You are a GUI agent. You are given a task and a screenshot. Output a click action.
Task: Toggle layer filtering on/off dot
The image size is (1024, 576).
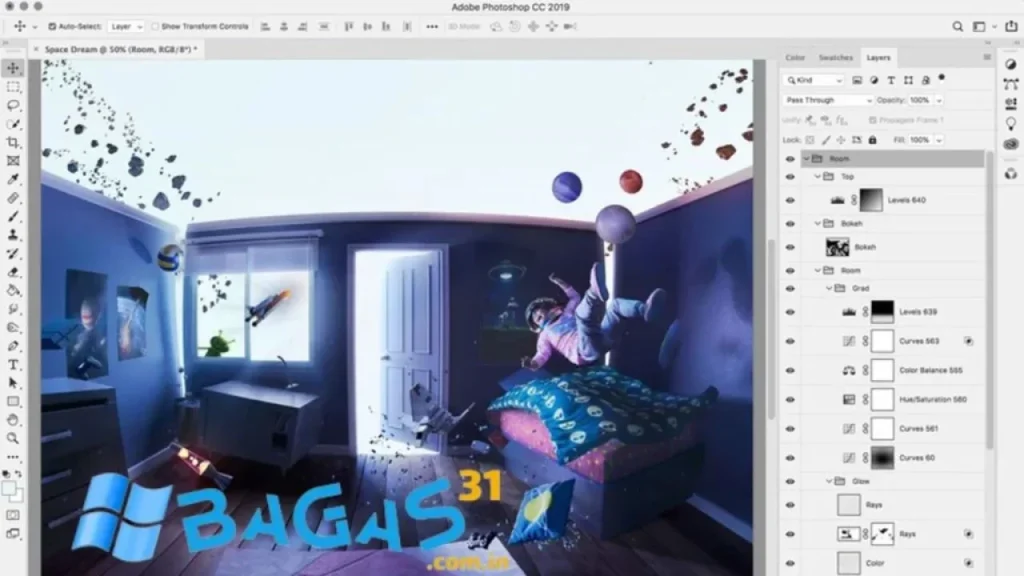pos(942,78)
